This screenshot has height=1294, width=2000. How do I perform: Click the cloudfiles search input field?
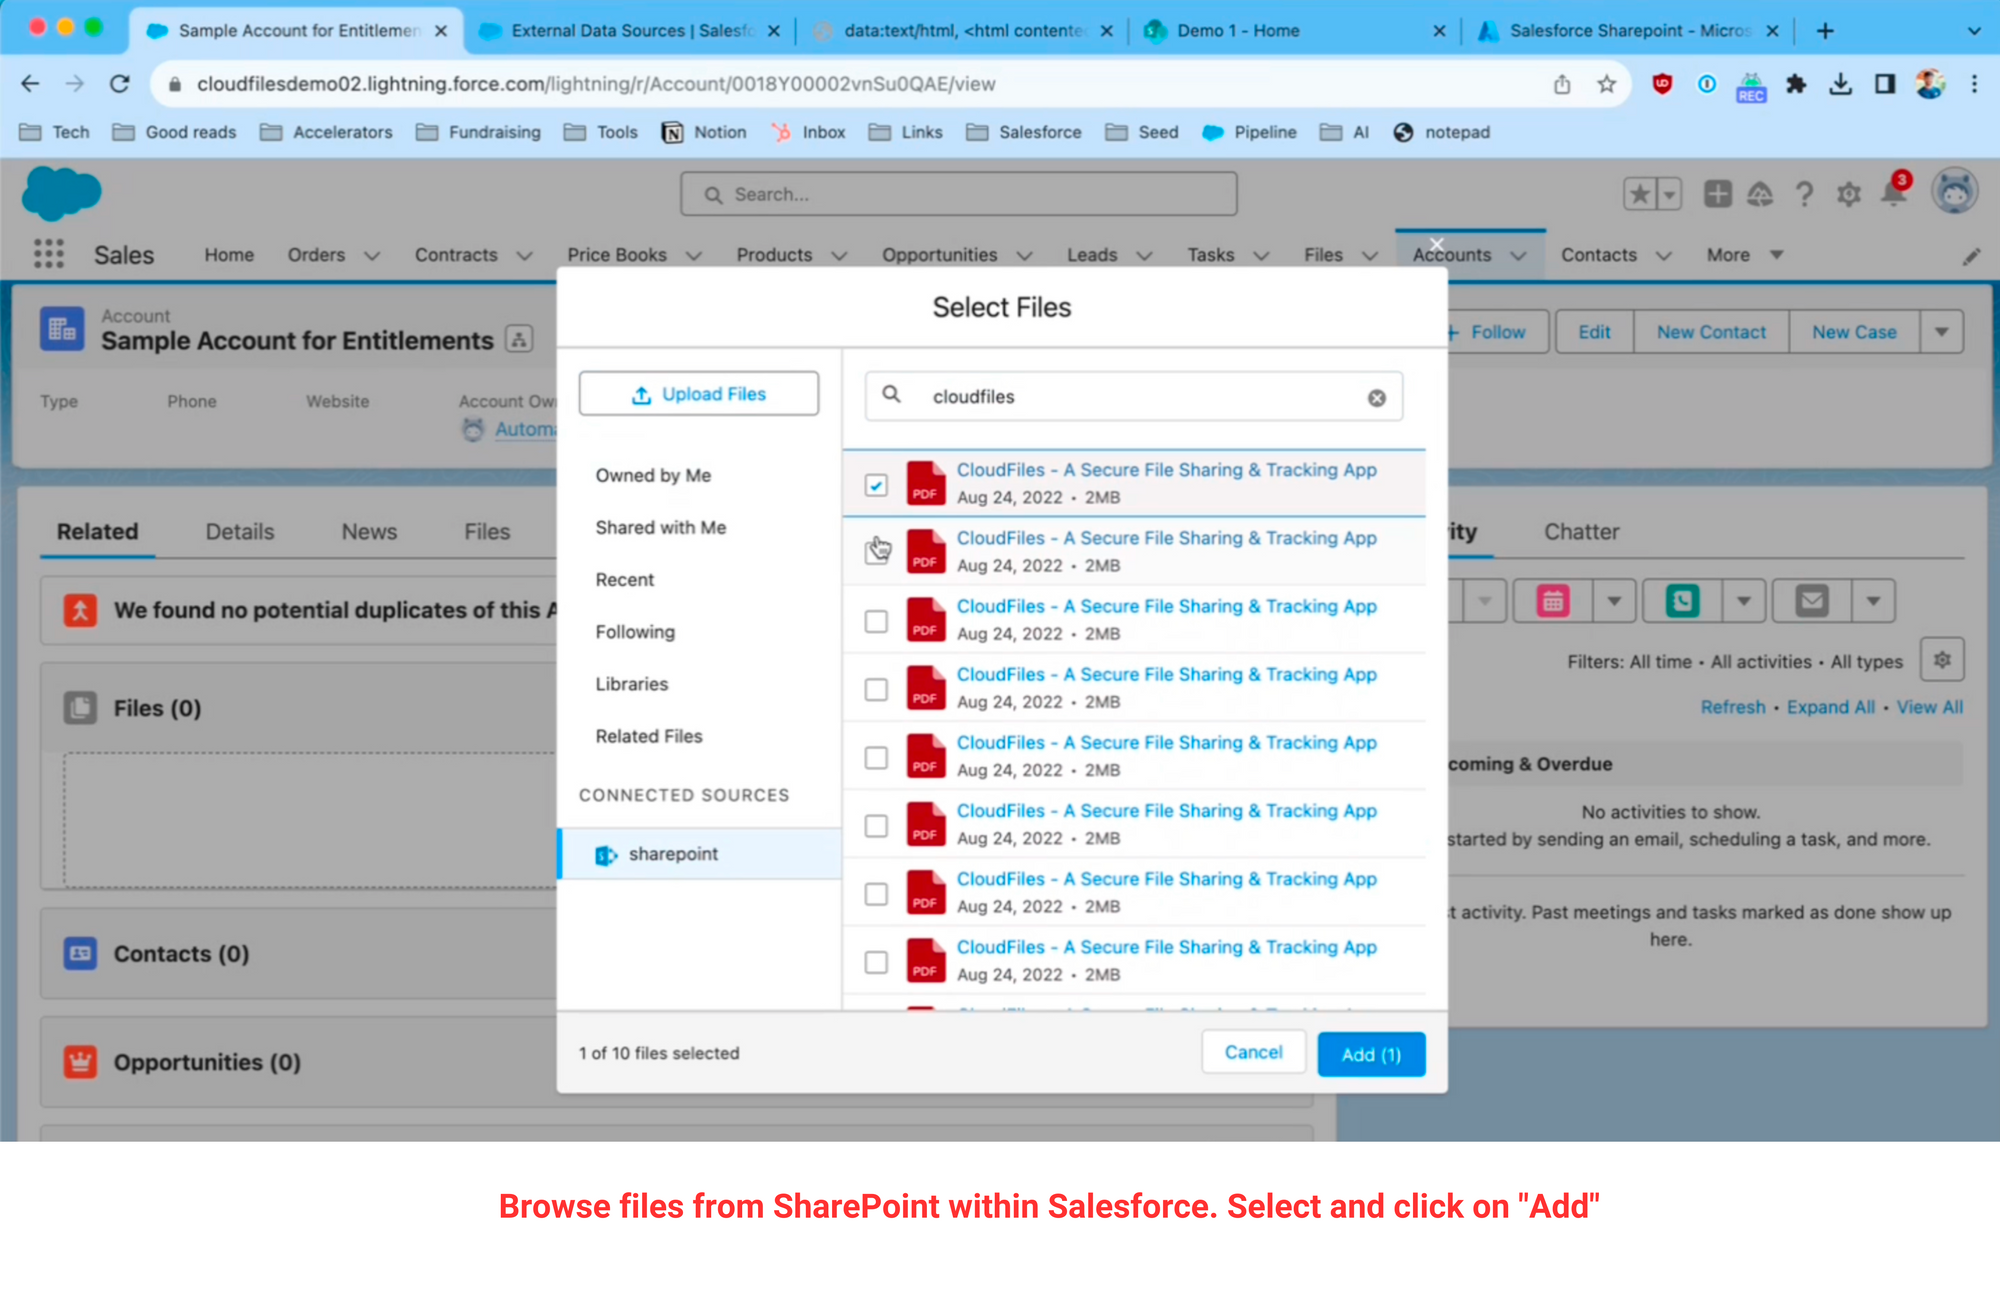(x=1128, y=396)
